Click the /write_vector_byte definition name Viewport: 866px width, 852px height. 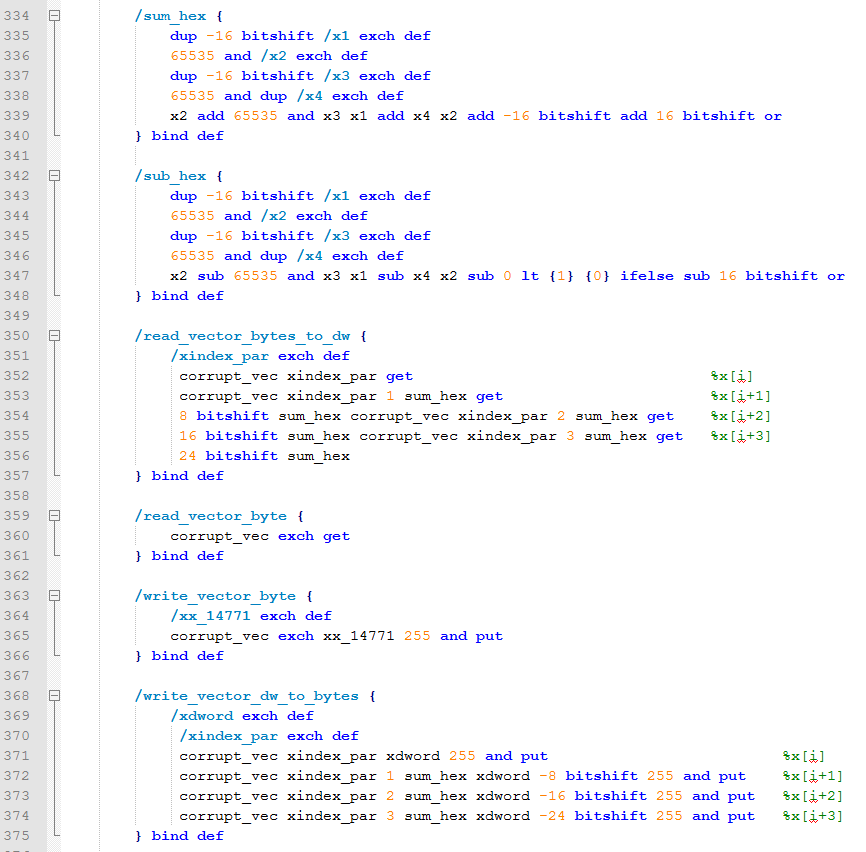click(x=215, y=596)
